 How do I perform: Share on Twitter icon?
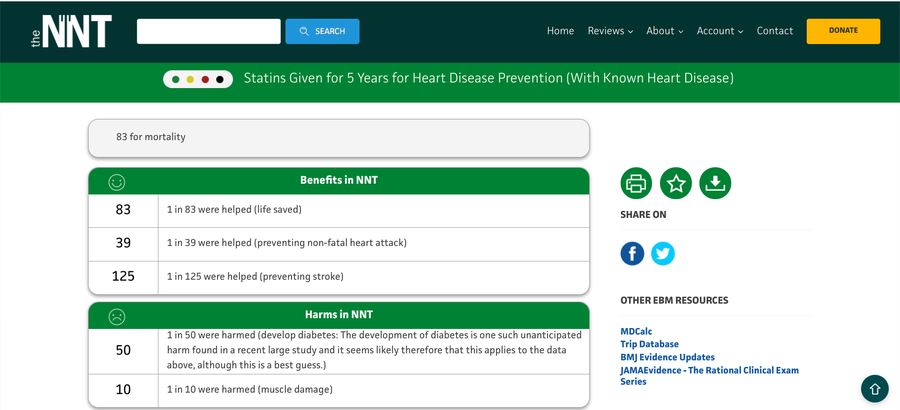pyautogui.click(x=663, y=253)
